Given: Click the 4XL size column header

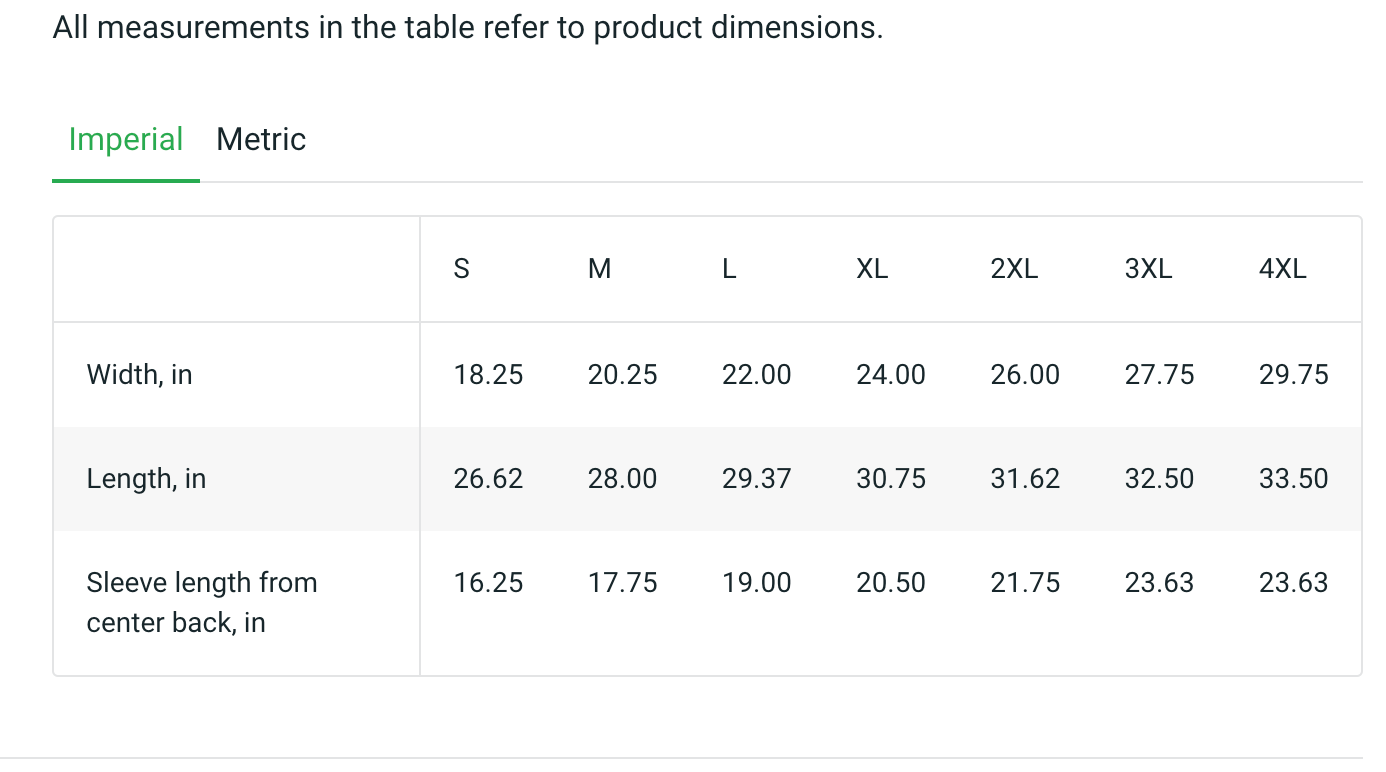Looking at the screenshot, I should point(1282,269).
